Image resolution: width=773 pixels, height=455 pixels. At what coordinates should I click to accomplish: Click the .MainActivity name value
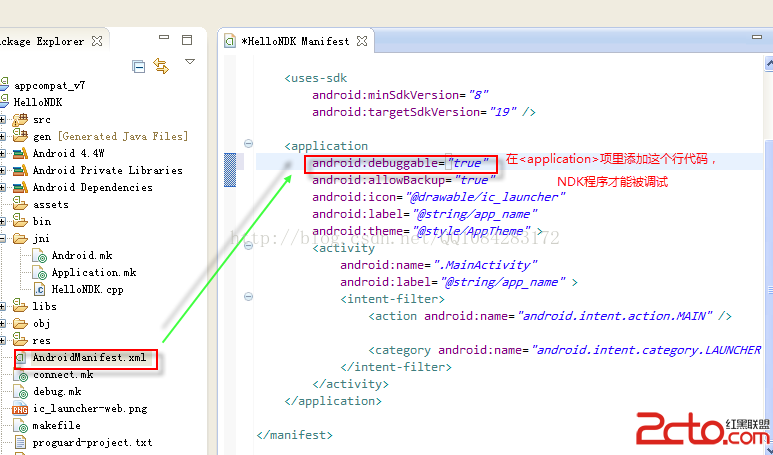click(485, 265)
